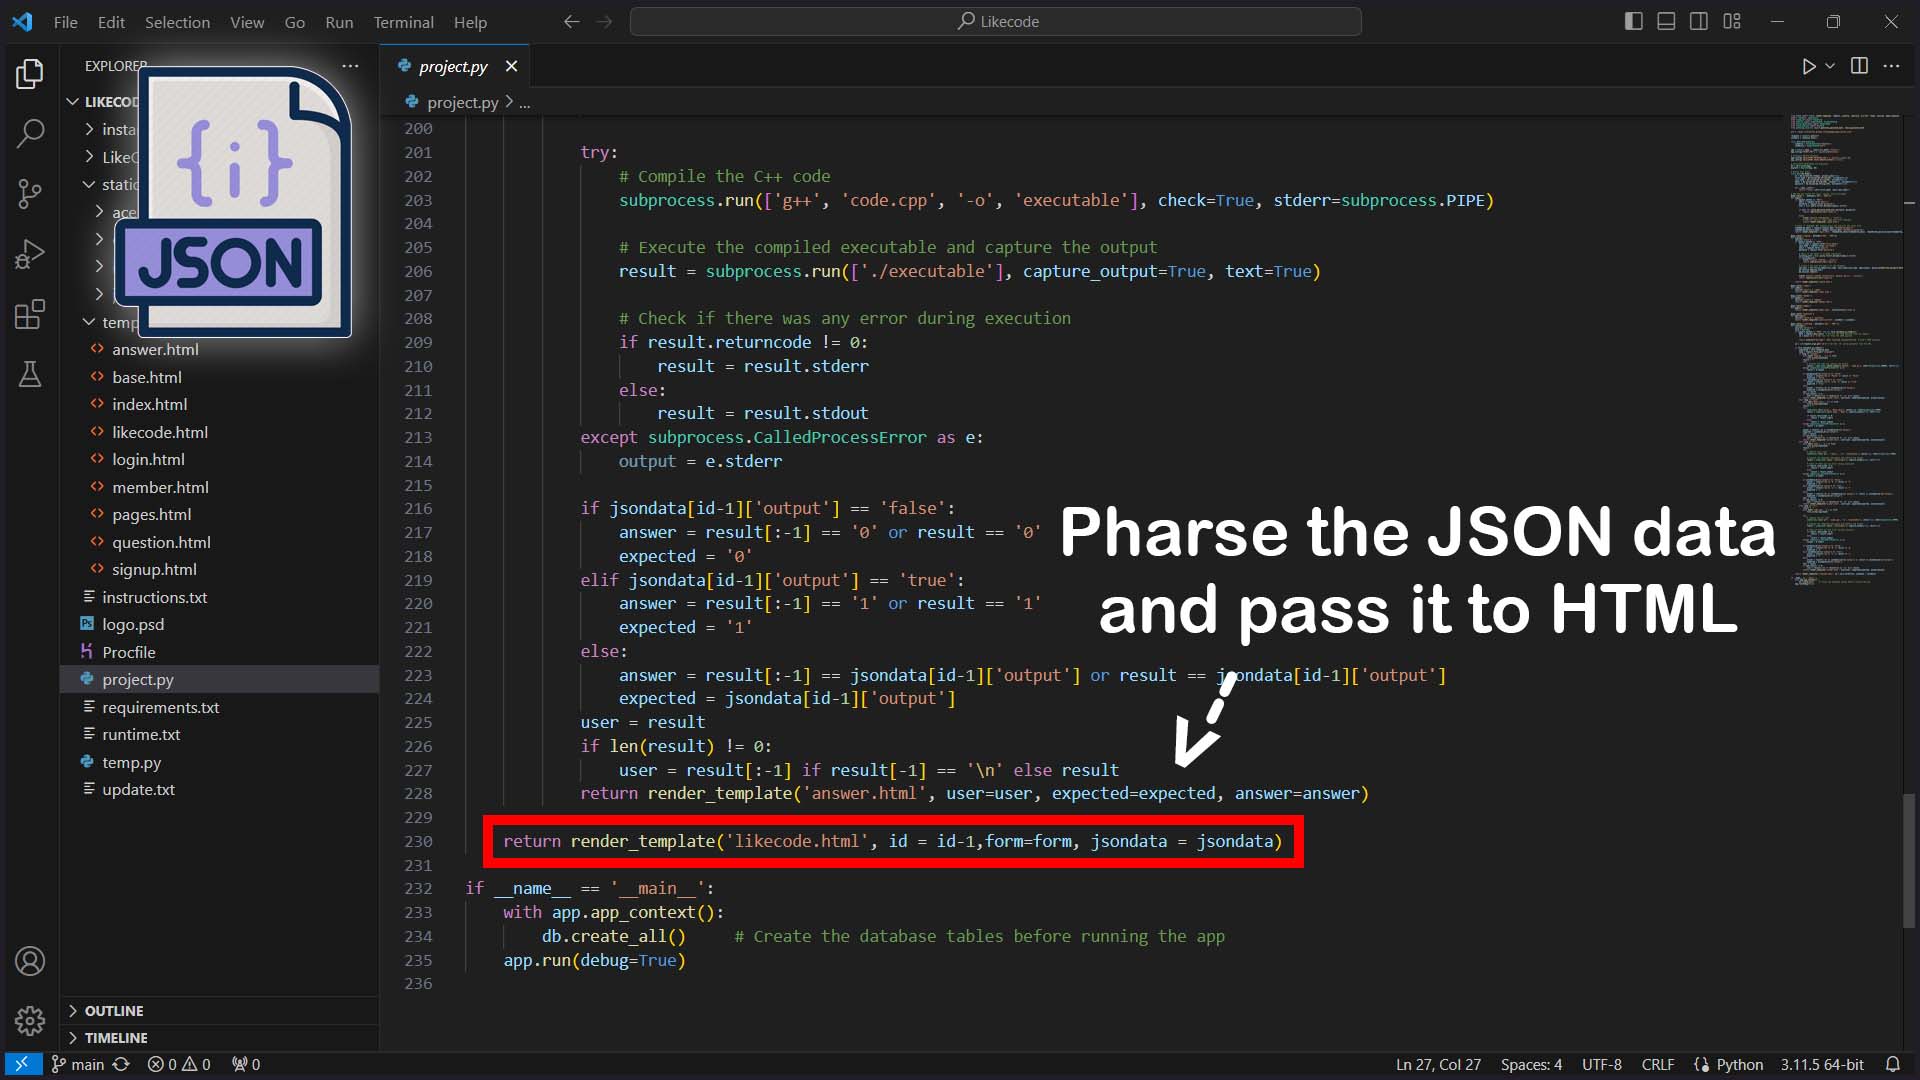Go back with navigation arrow
The image size is (1920, 1080).
click(571, 22)
